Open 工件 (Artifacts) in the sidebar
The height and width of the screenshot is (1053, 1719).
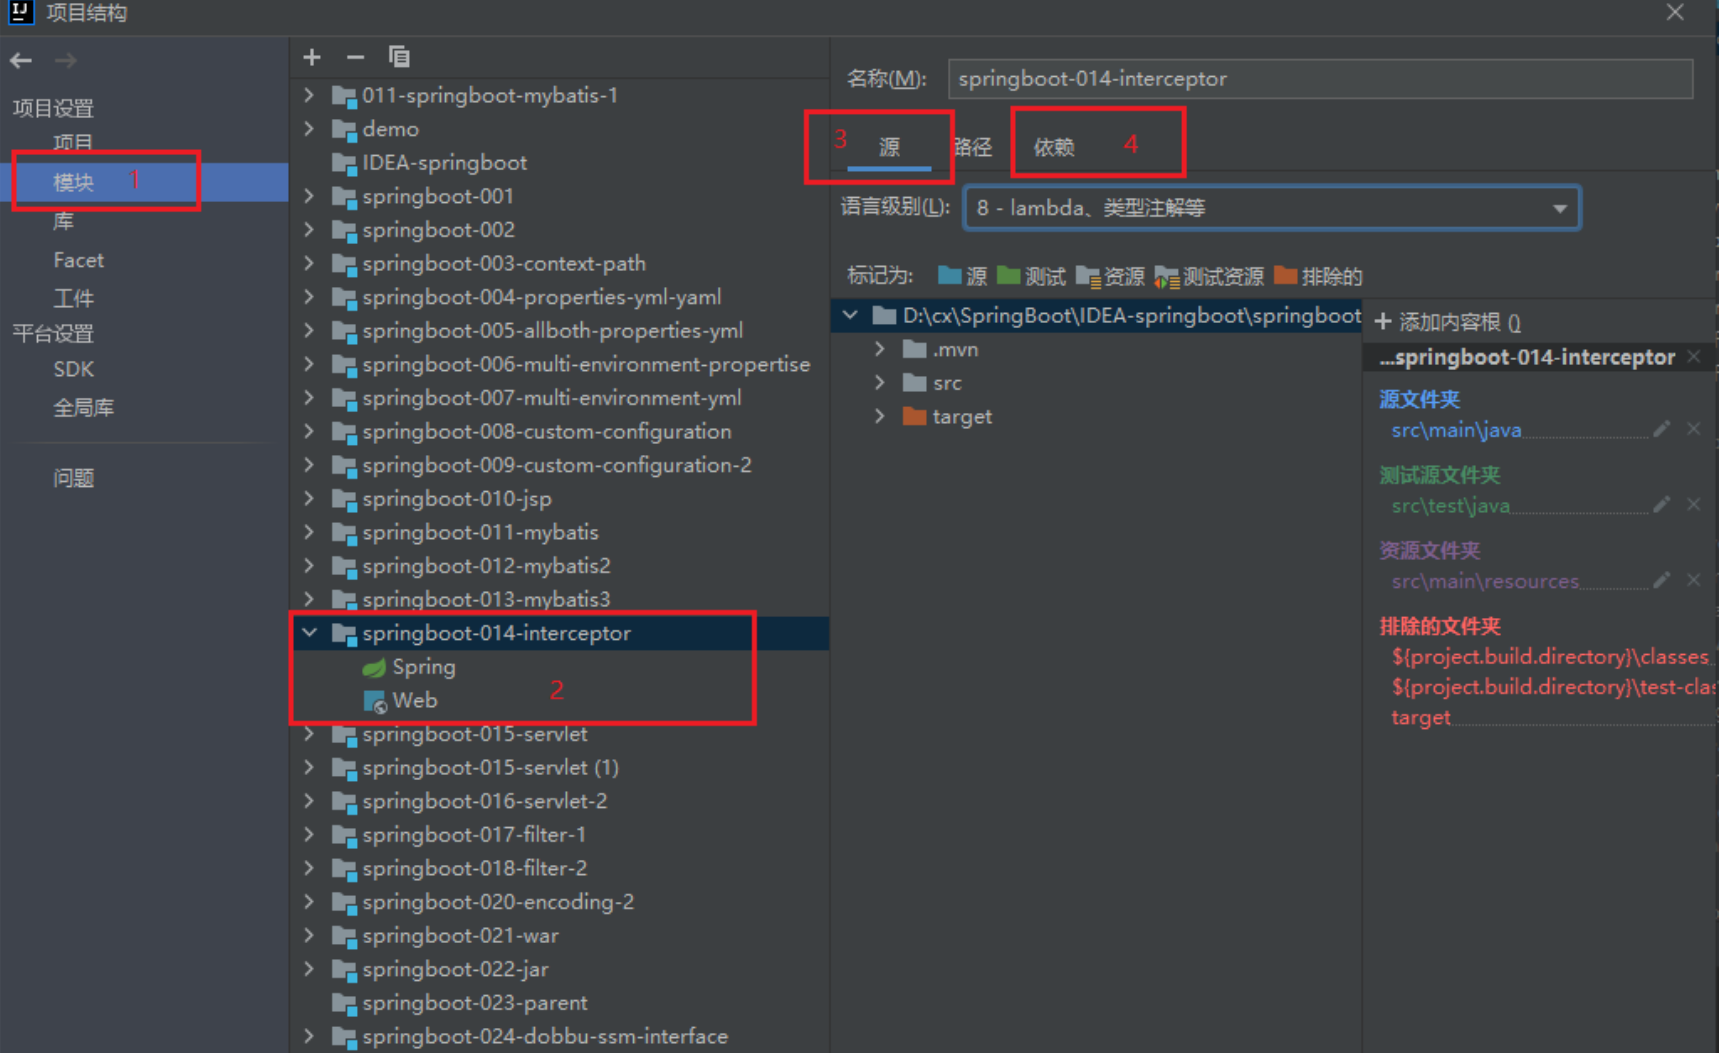pyautogui.click(x=73, y=298)
